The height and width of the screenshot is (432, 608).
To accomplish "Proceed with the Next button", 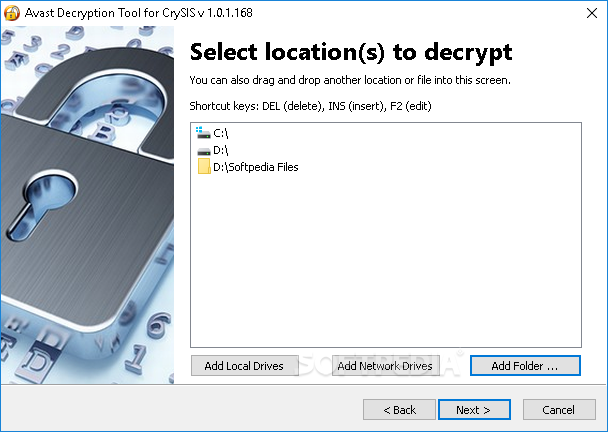I will click(x=474, y=410).
